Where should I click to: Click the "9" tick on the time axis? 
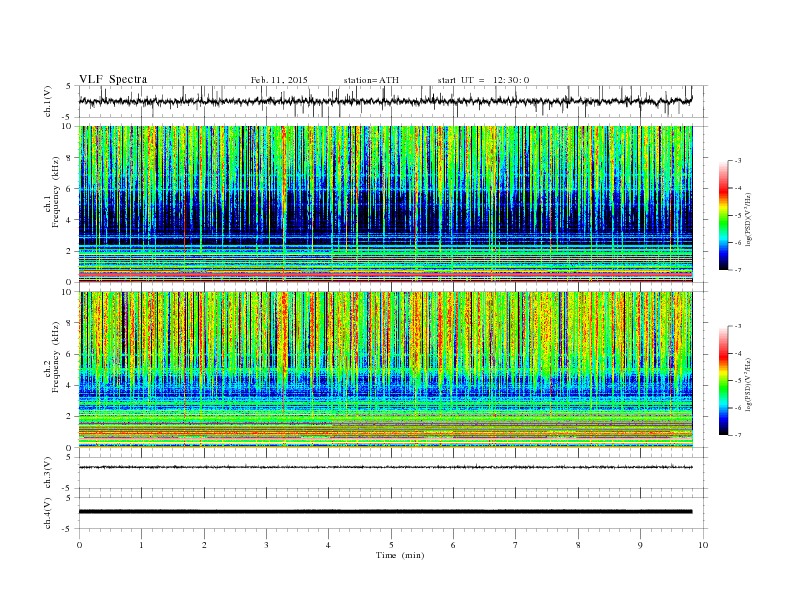click(640, 545)
